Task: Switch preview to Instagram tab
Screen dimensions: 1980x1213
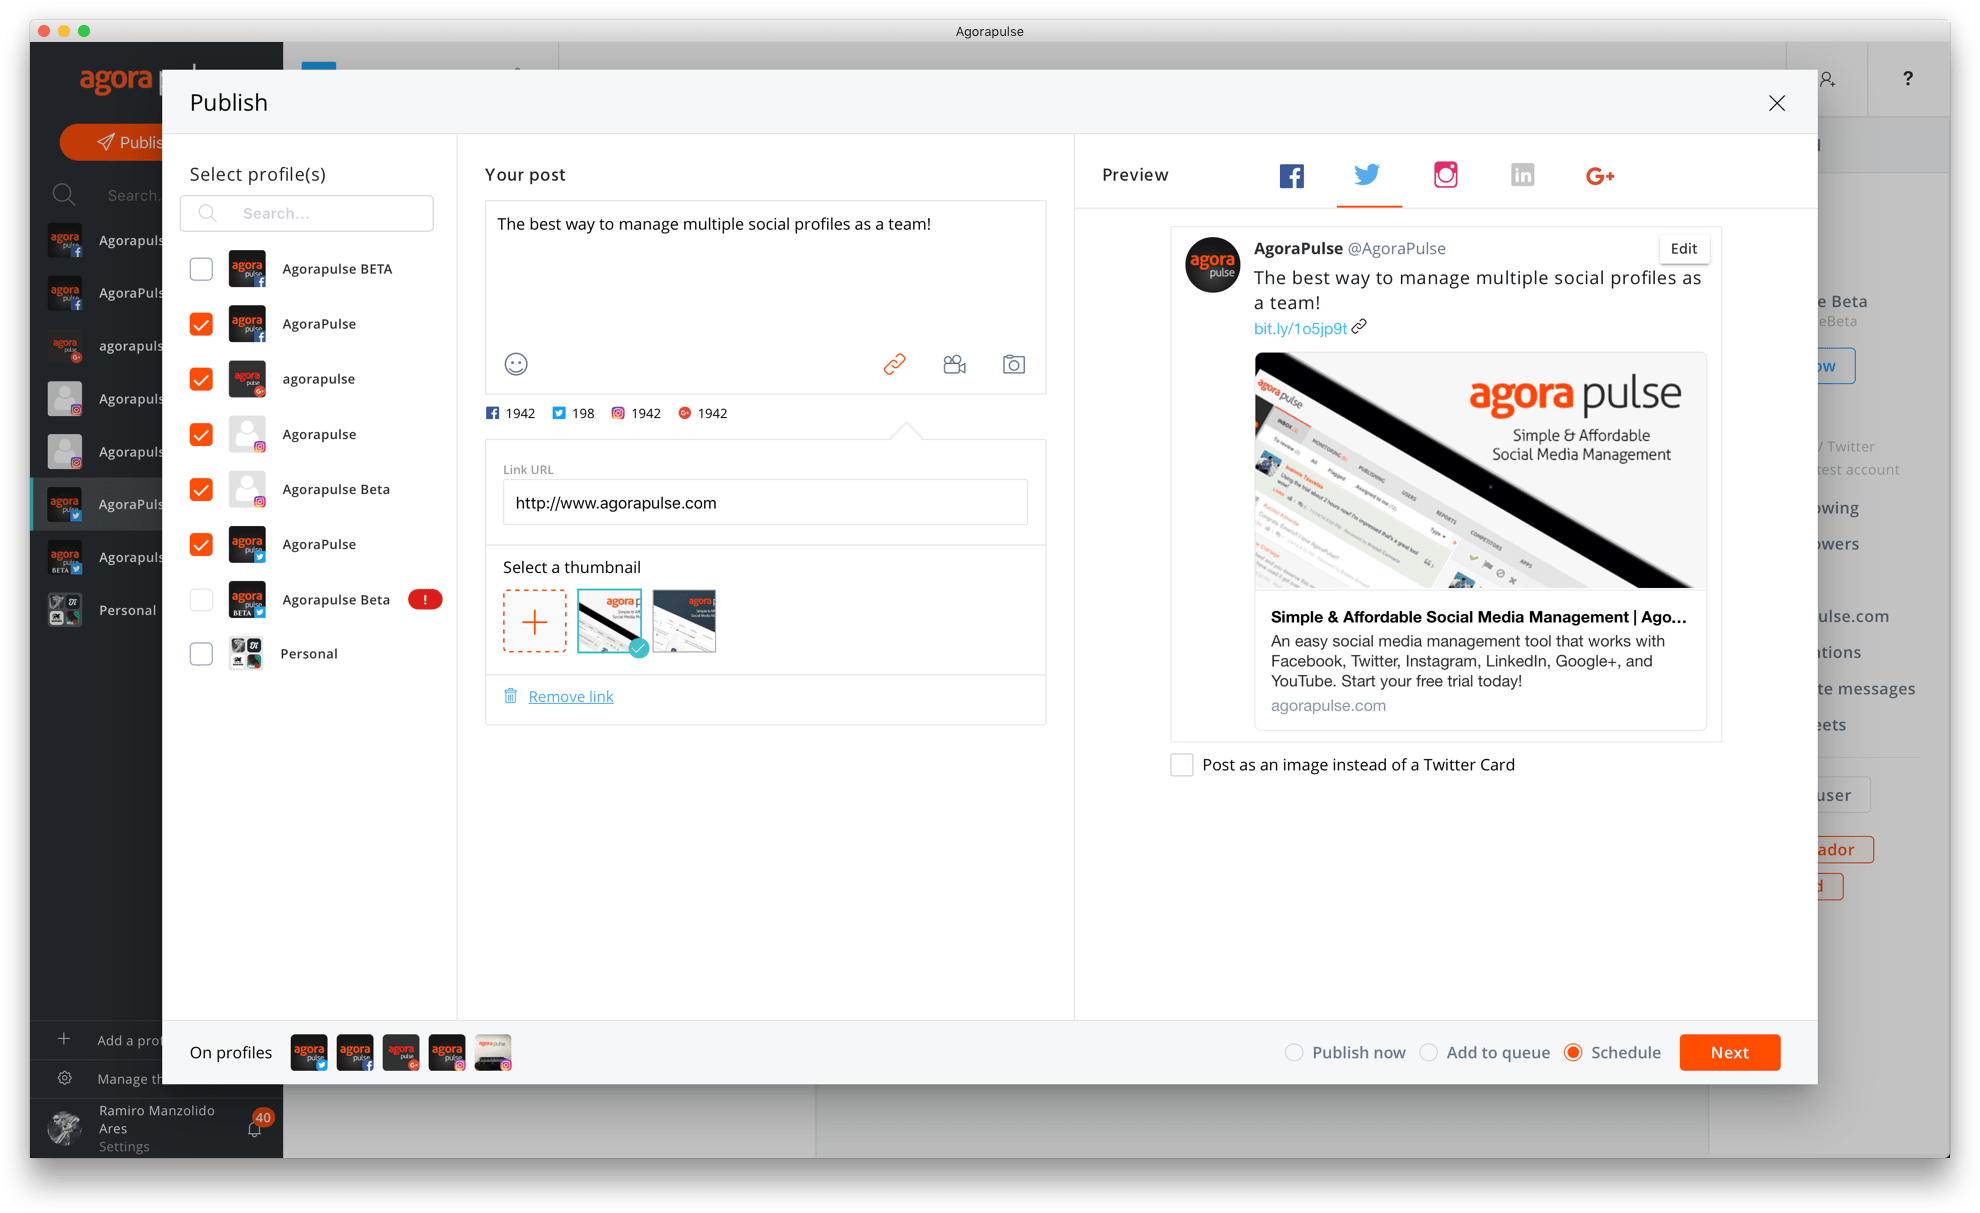Action: pyautogui.click(x=1443, y=174)
